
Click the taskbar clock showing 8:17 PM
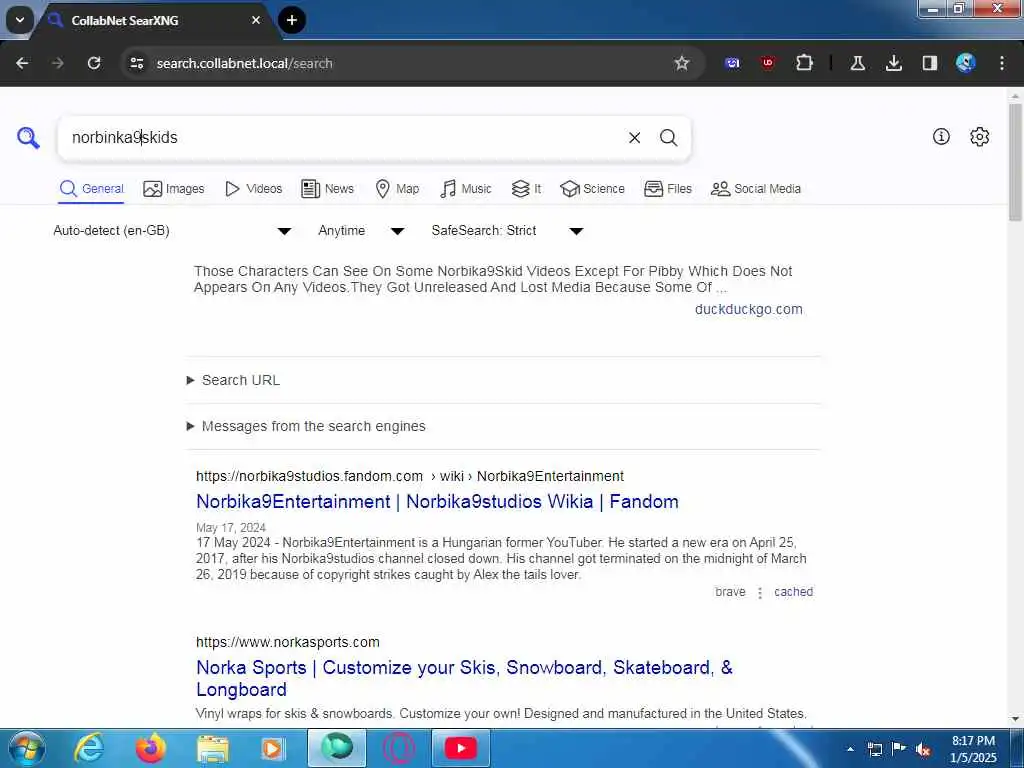[973, 749]
